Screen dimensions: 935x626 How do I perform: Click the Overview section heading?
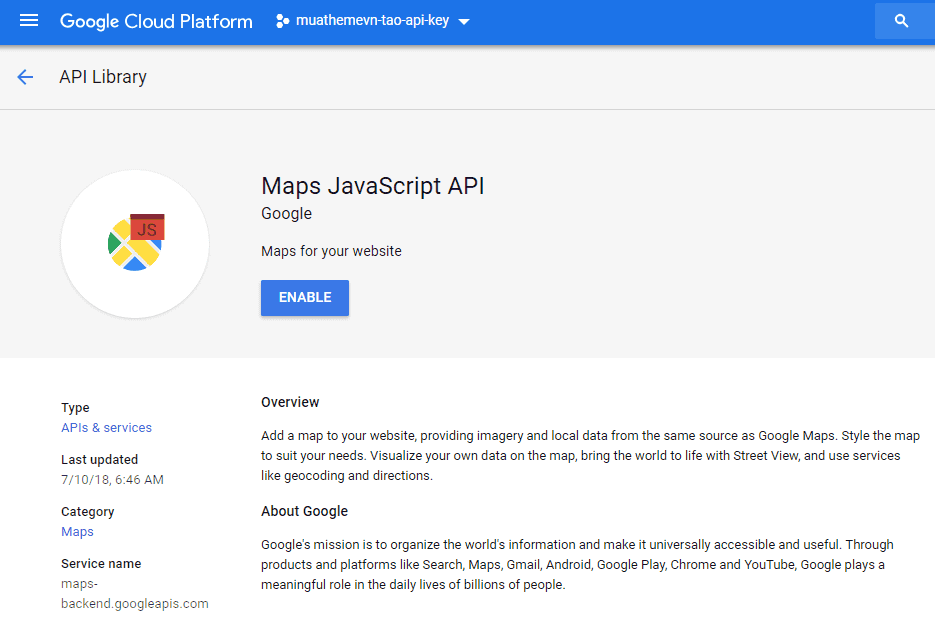[290, 402]
